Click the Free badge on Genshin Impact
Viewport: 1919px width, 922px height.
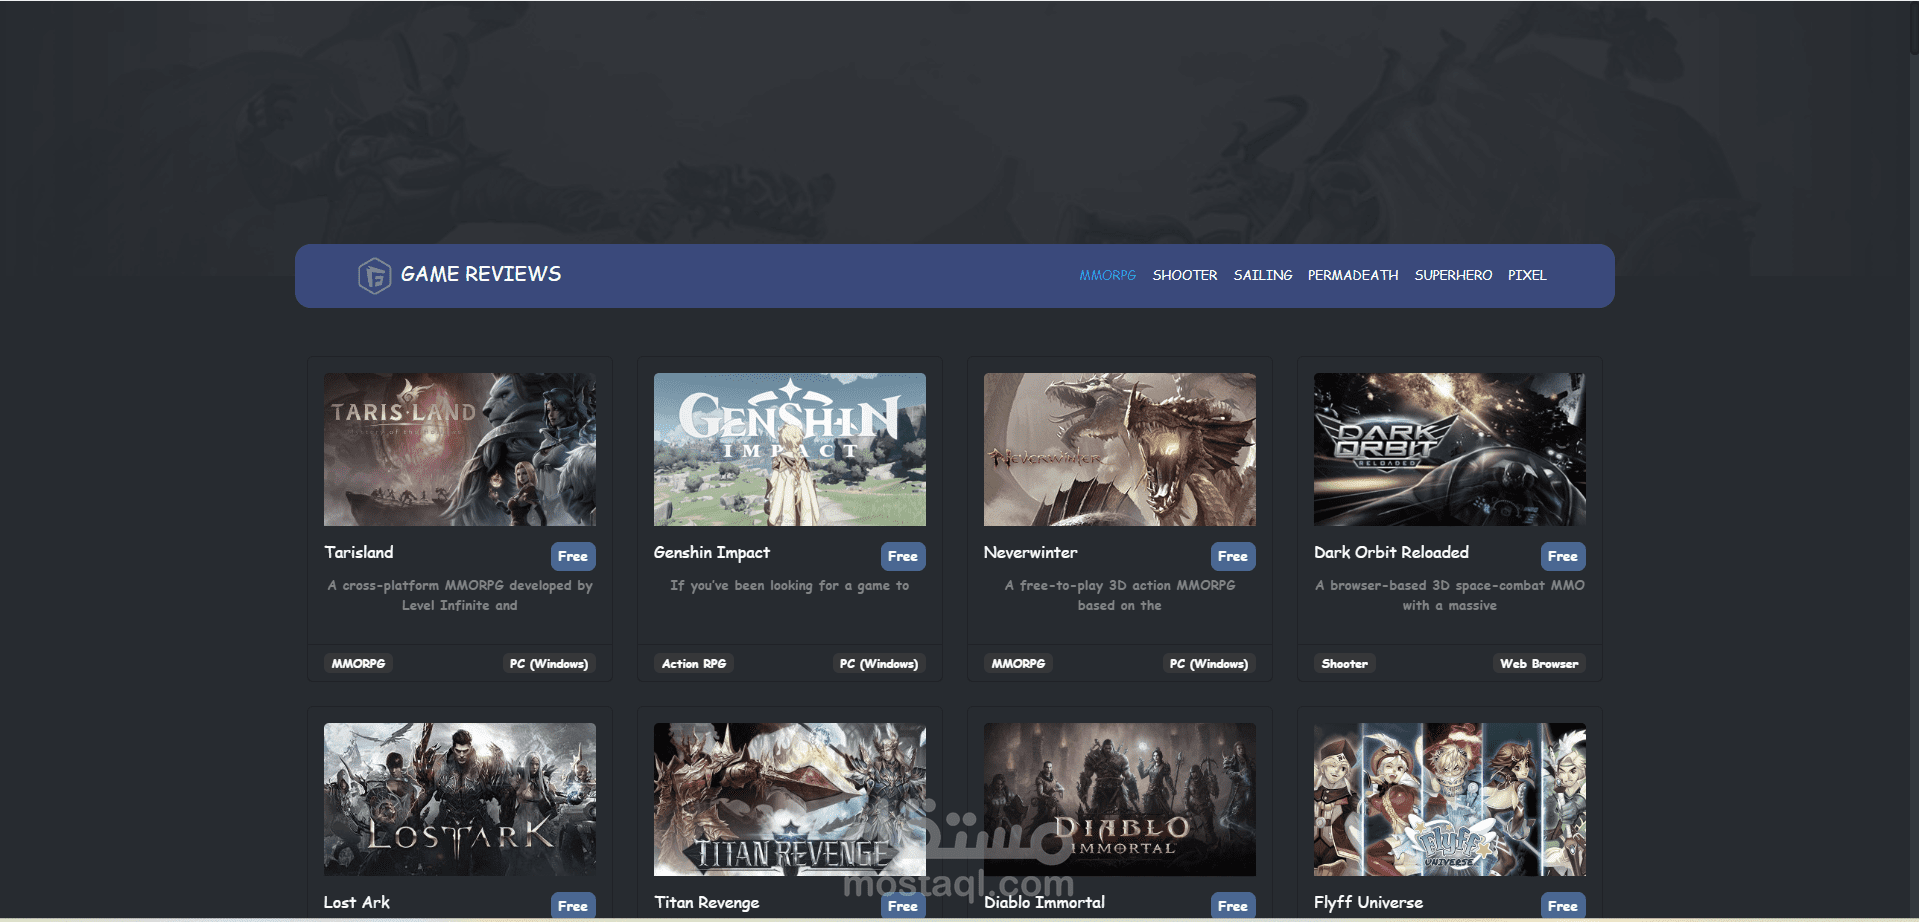pyautogui.click(x=902, y=556)
